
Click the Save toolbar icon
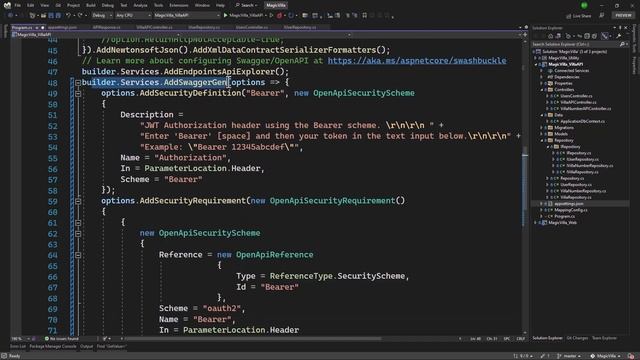(51, 16)
